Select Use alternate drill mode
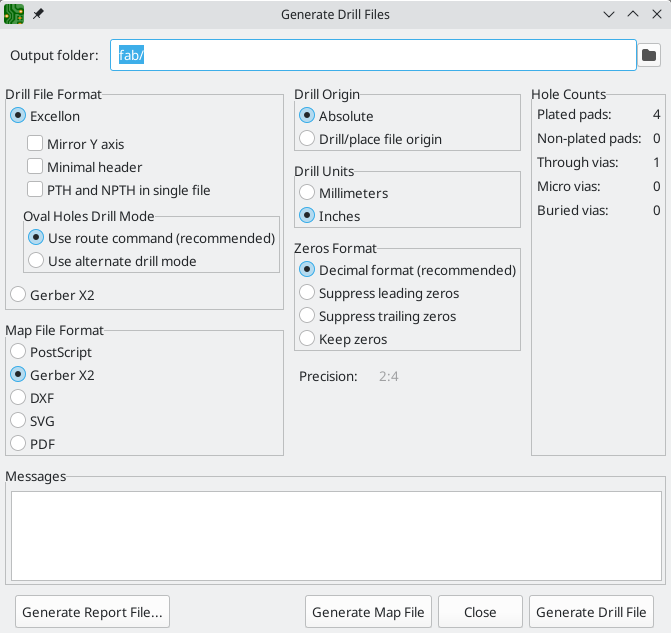This screenshot has height=633, width=671. pyautogui.click(x=112, y=261)
